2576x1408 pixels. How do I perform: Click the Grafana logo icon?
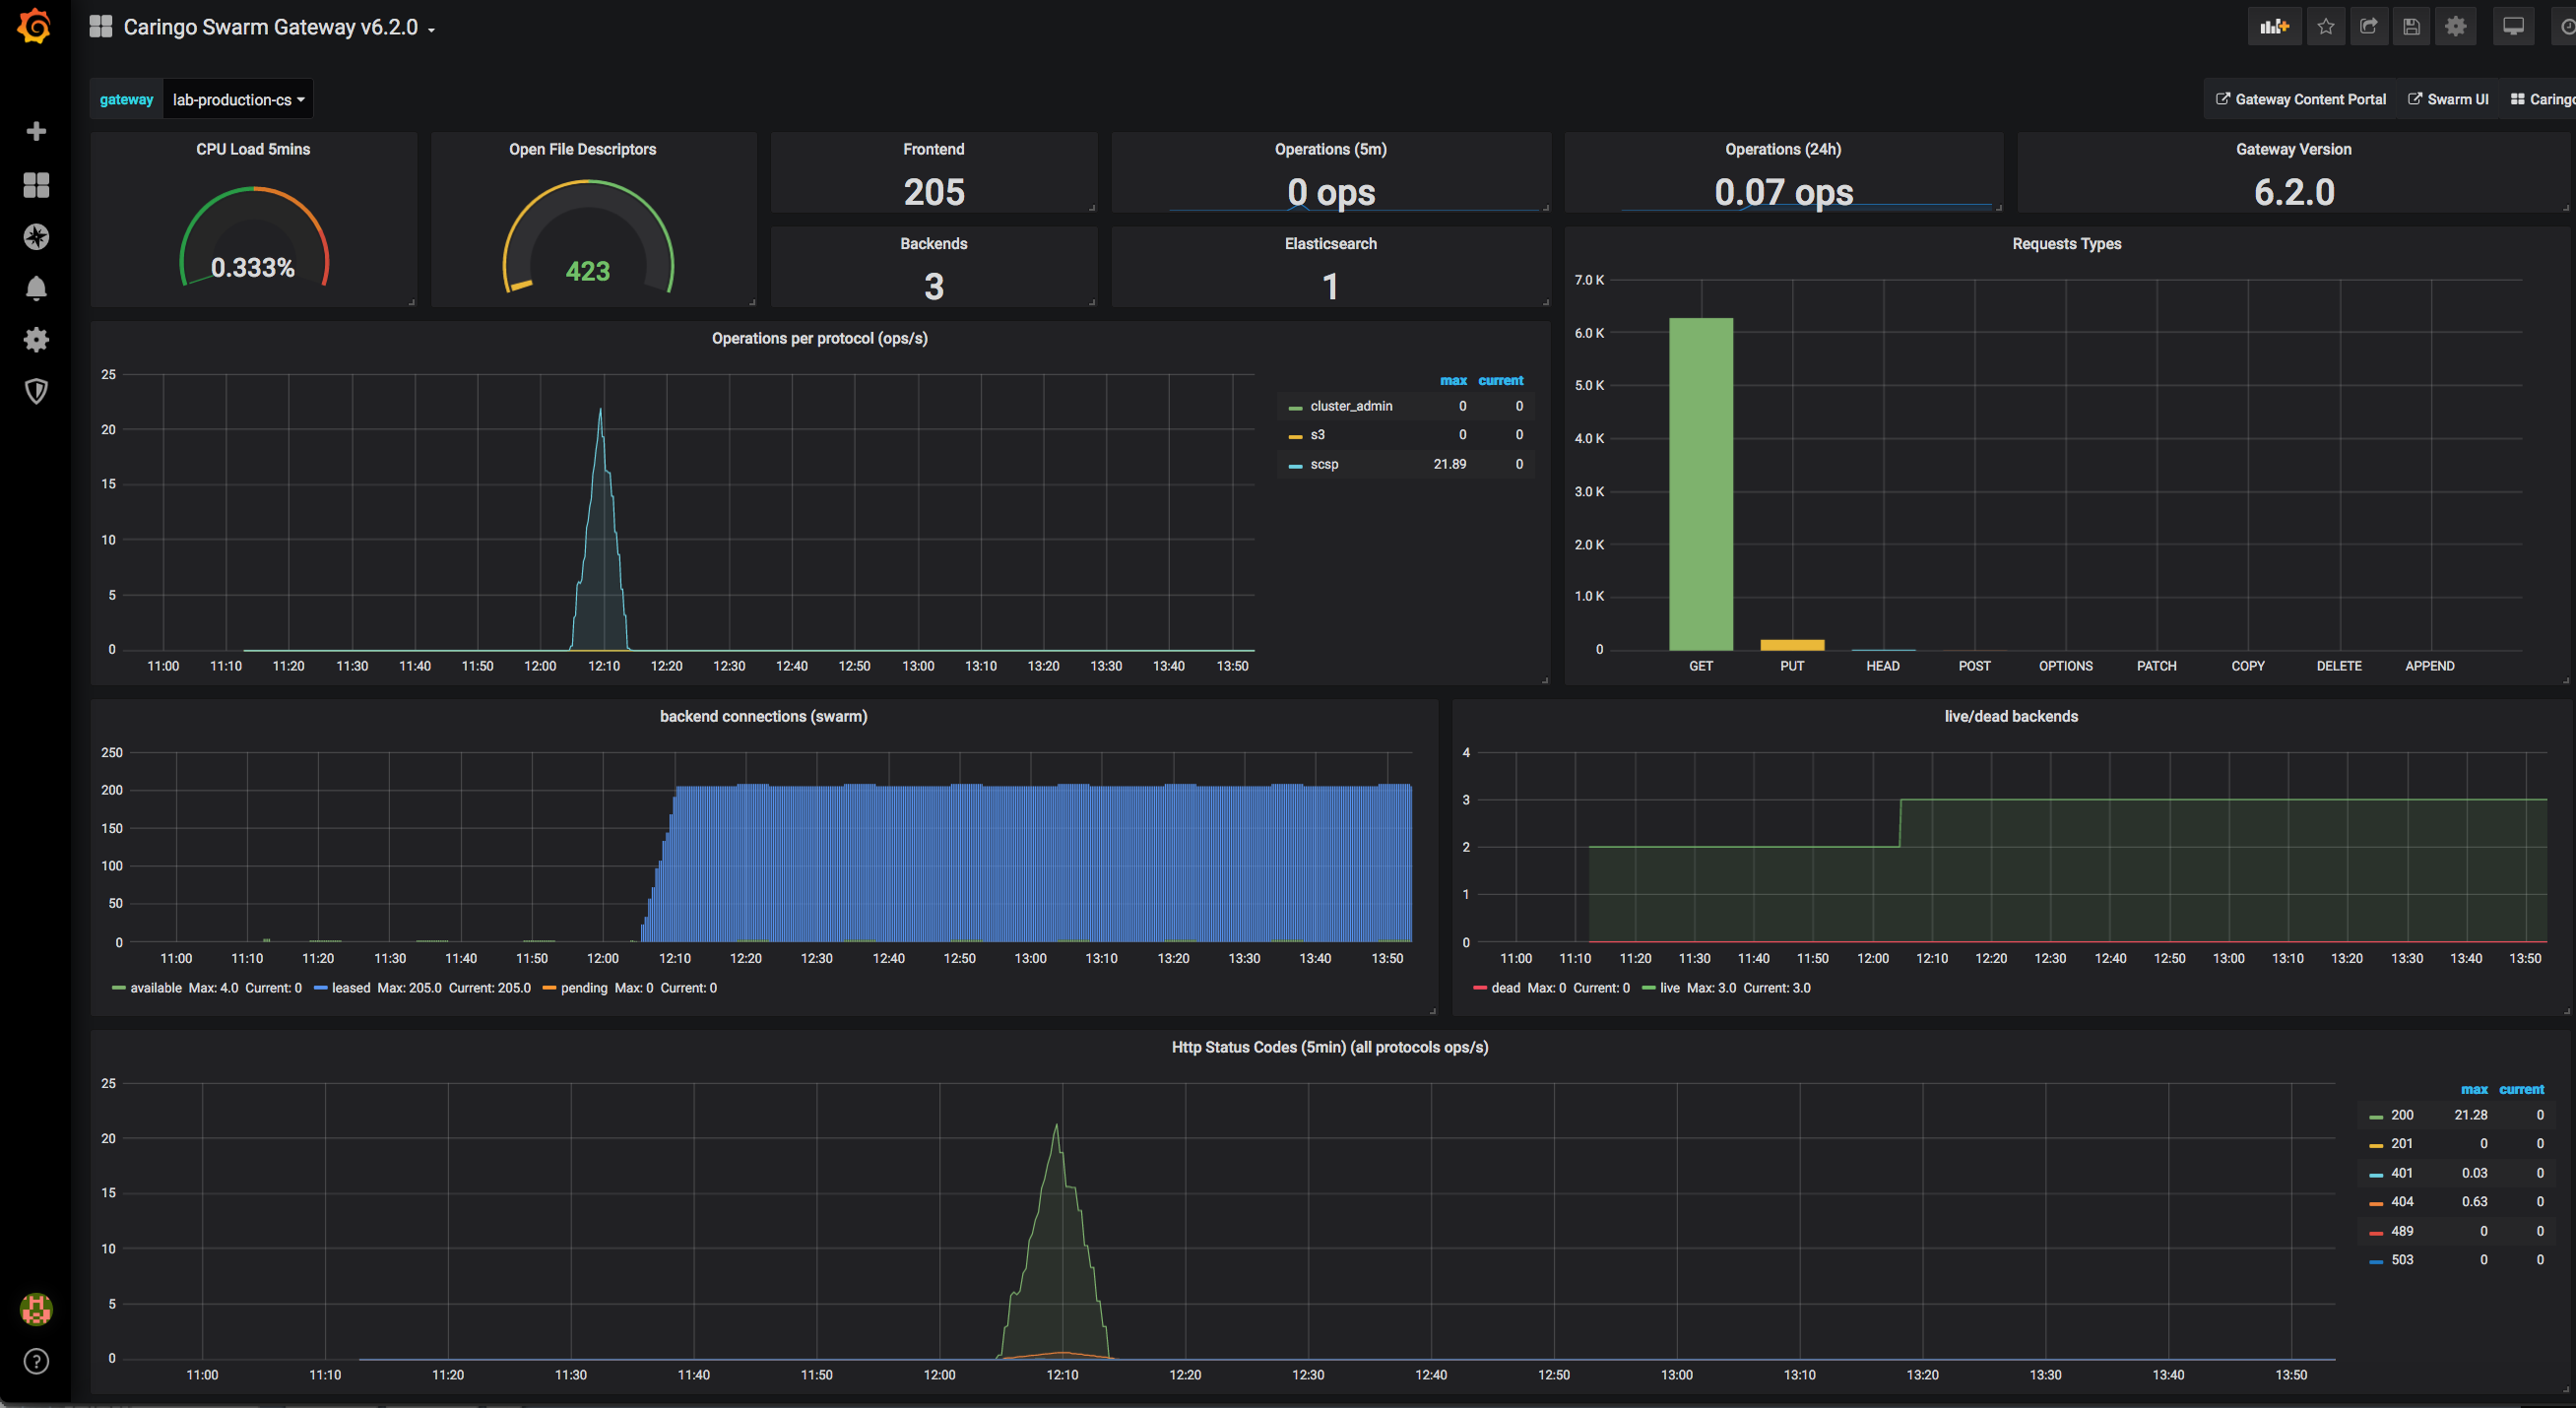click(x=35, y=26)
